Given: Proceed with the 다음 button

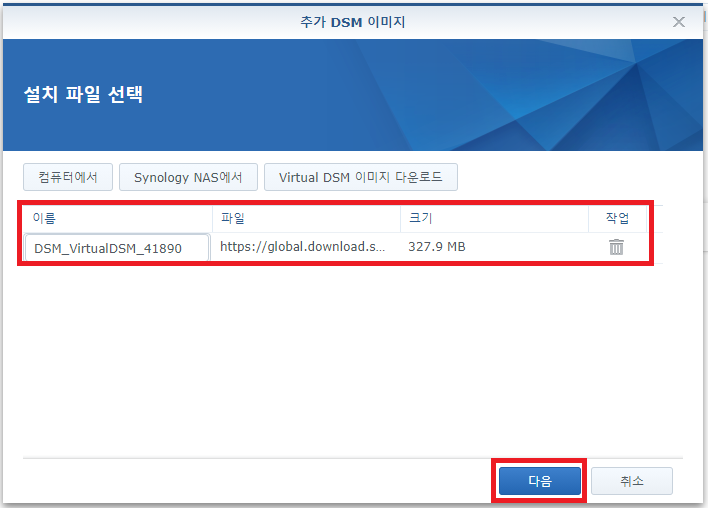Looking at the screenshot, I should (540, 481).
